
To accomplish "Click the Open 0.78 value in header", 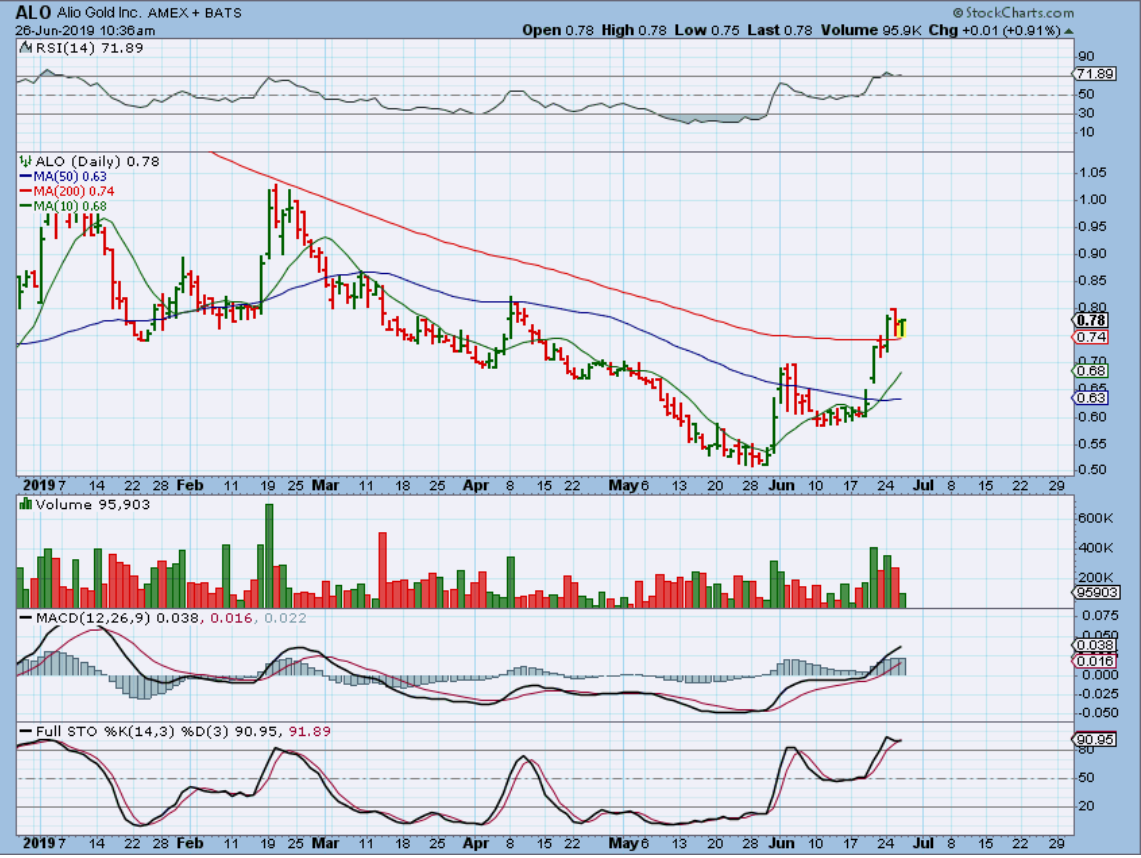I will pyautogui.click(x=557, y=31).
